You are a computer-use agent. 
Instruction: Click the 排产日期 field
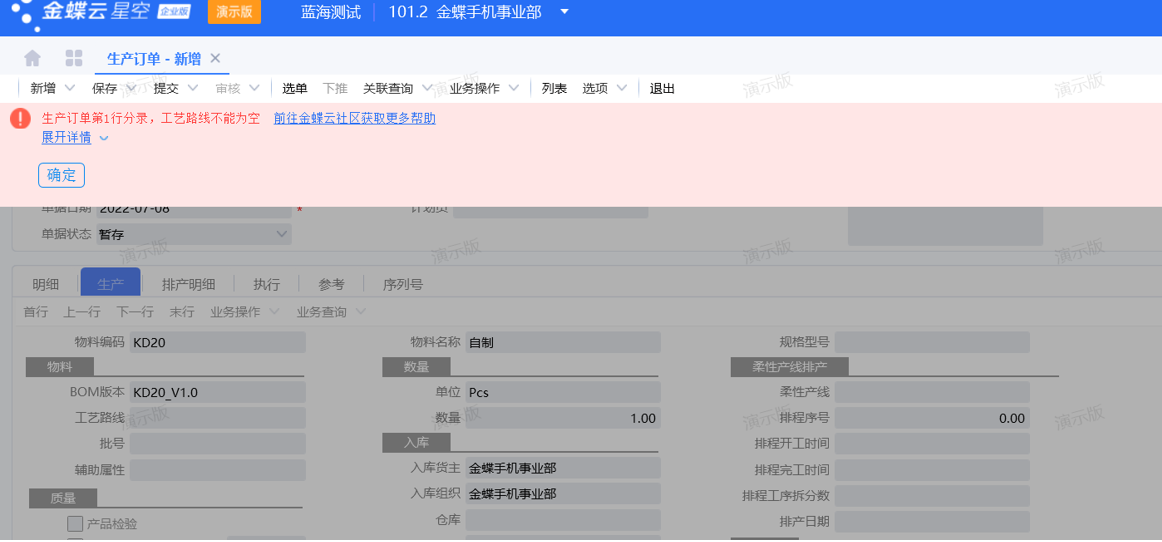932,521
